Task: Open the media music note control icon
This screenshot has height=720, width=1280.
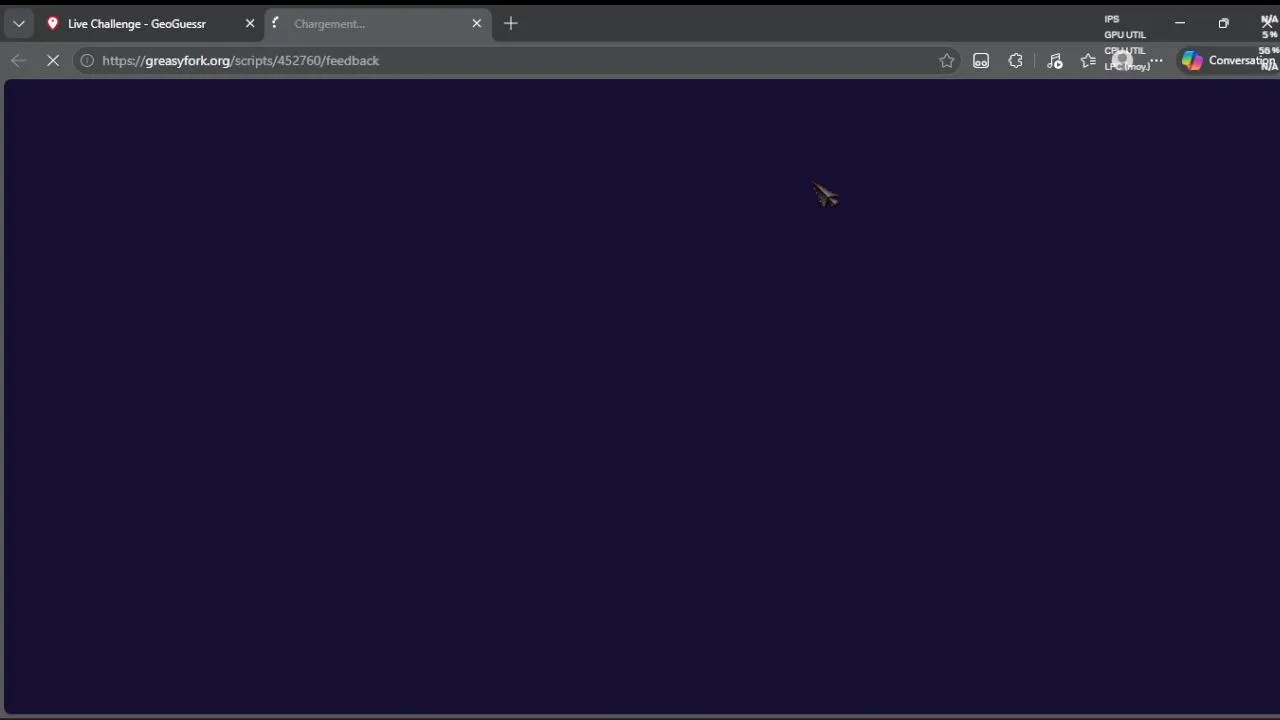Action: (1054, 60)
